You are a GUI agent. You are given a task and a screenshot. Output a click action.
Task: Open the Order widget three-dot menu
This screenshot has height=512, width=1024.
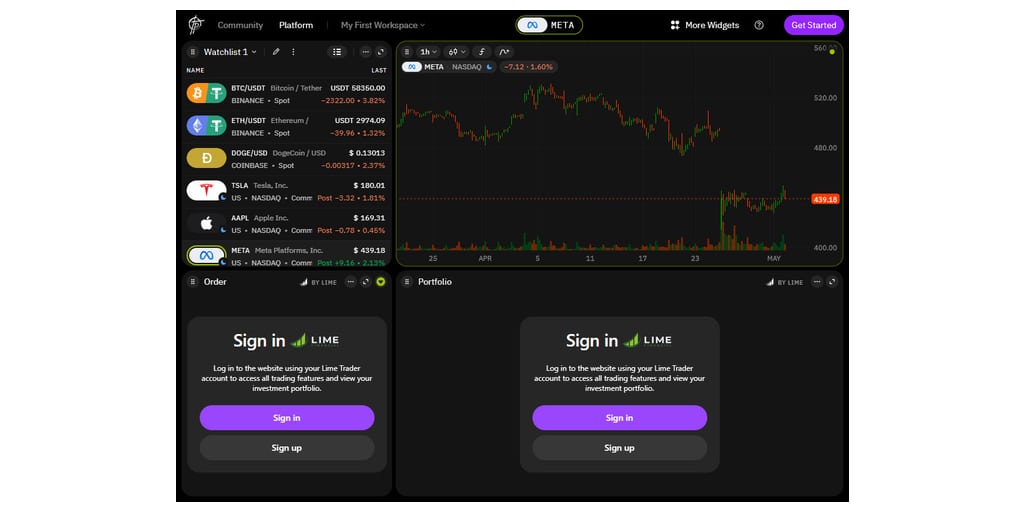point(351,282)
